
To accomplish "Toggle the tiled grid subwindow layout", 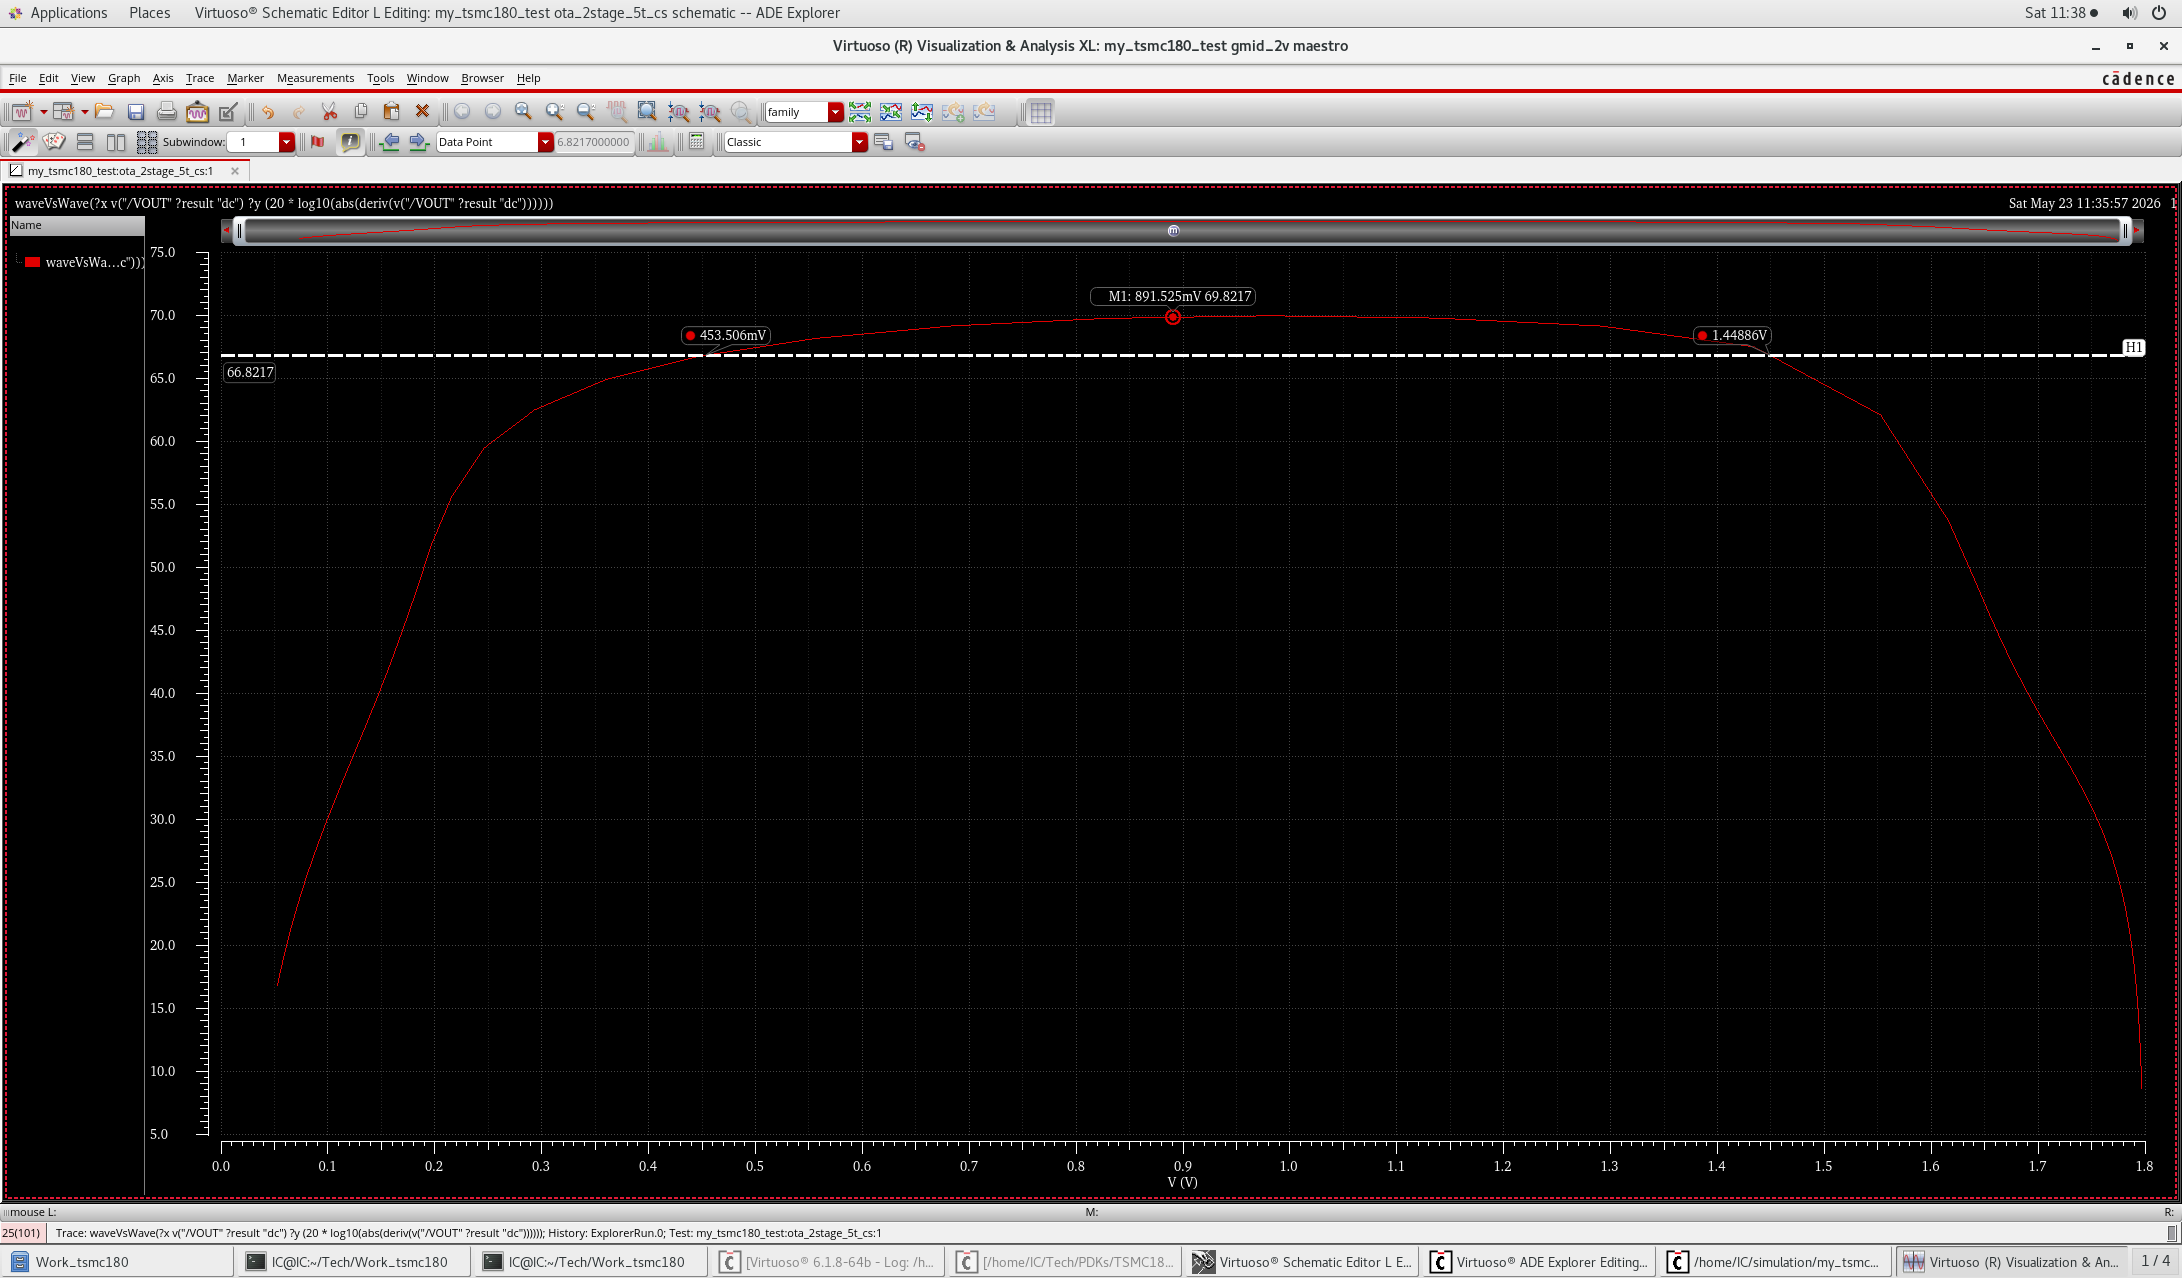I will click(147, 142).
